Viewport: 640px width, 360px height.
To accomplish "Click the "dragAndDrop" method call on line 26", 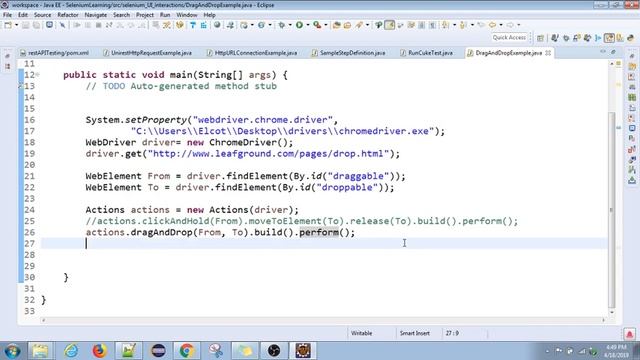I will click(x=162, y=232).
